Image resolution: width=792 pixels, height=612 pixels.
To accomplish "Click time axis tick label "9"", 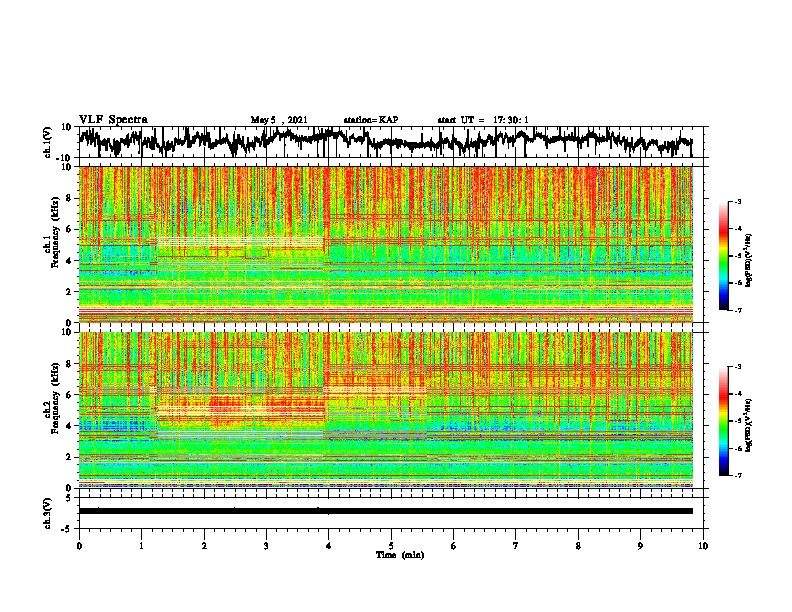I will tap(640, 546).
